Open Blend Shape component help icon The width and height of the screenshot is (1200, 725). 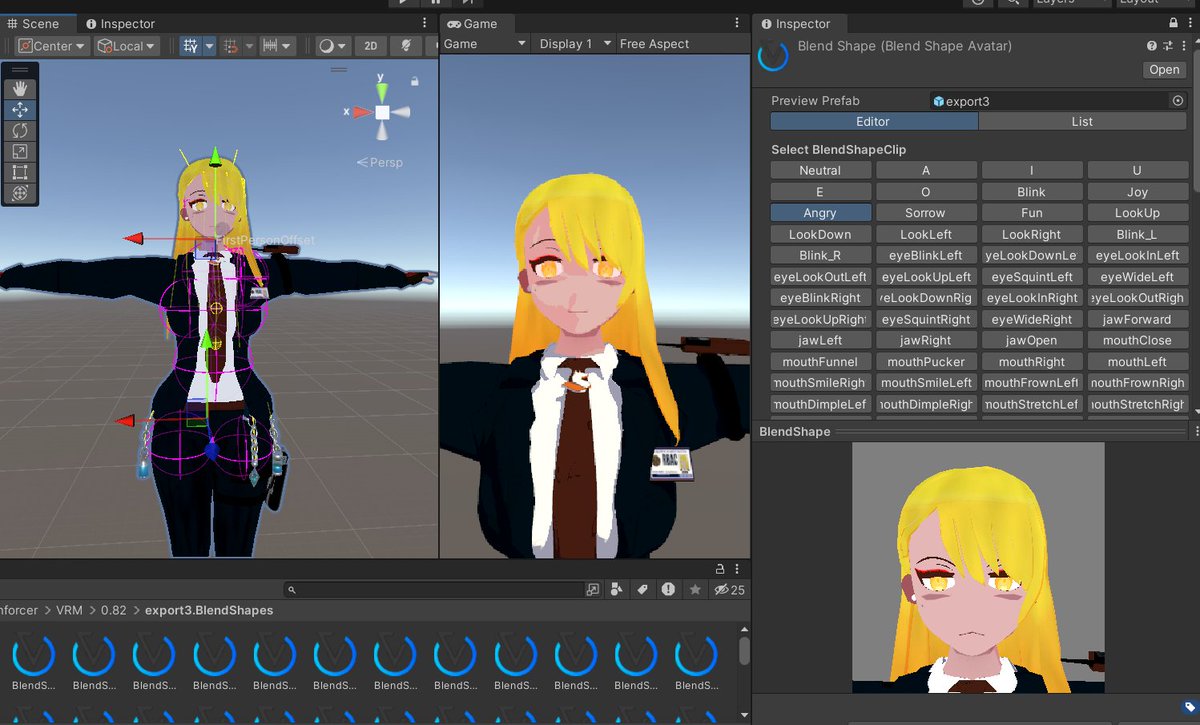(1152, 46)
